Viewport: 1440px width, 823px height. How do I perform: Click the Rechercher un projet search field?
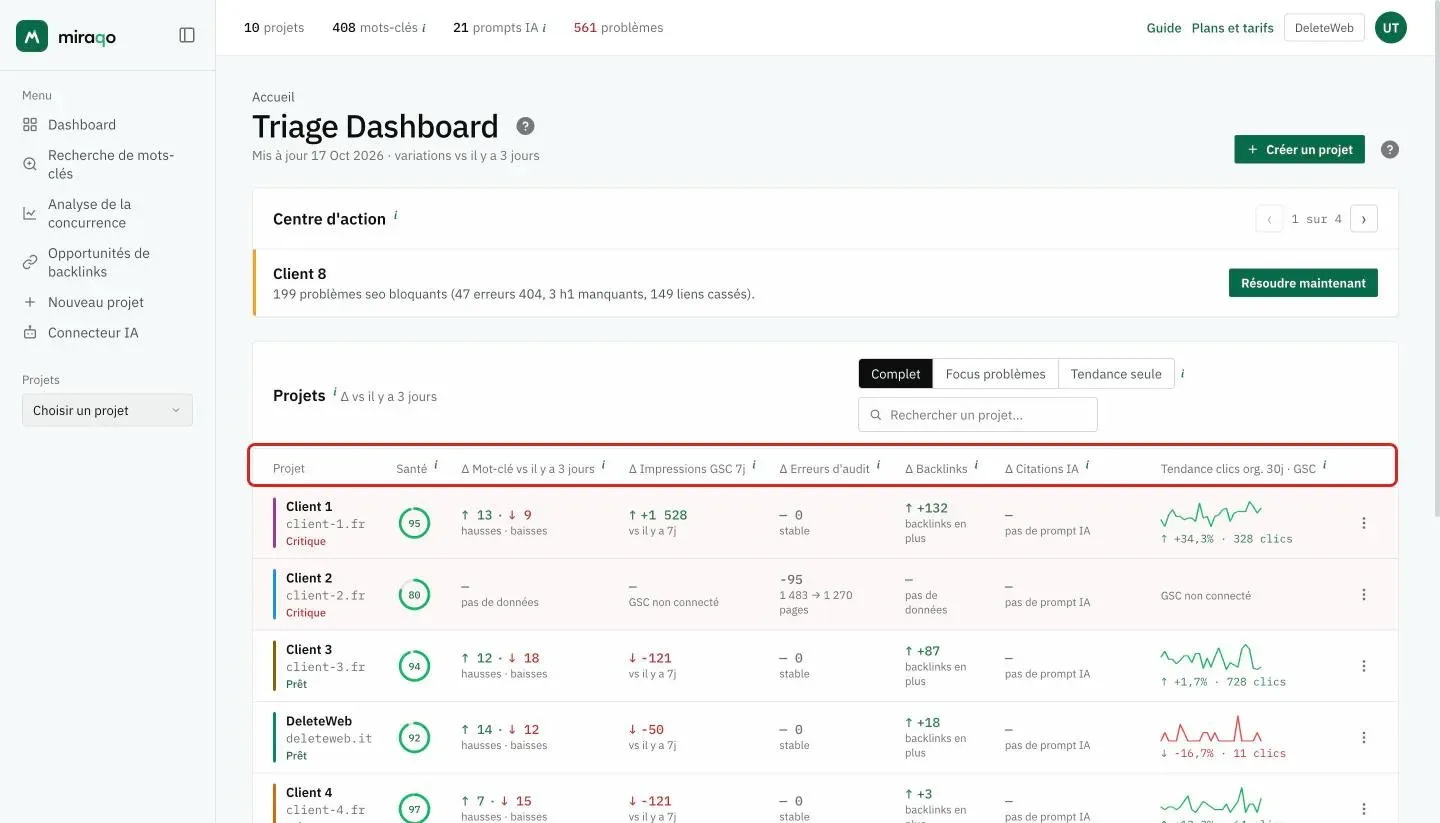(978, 415)
